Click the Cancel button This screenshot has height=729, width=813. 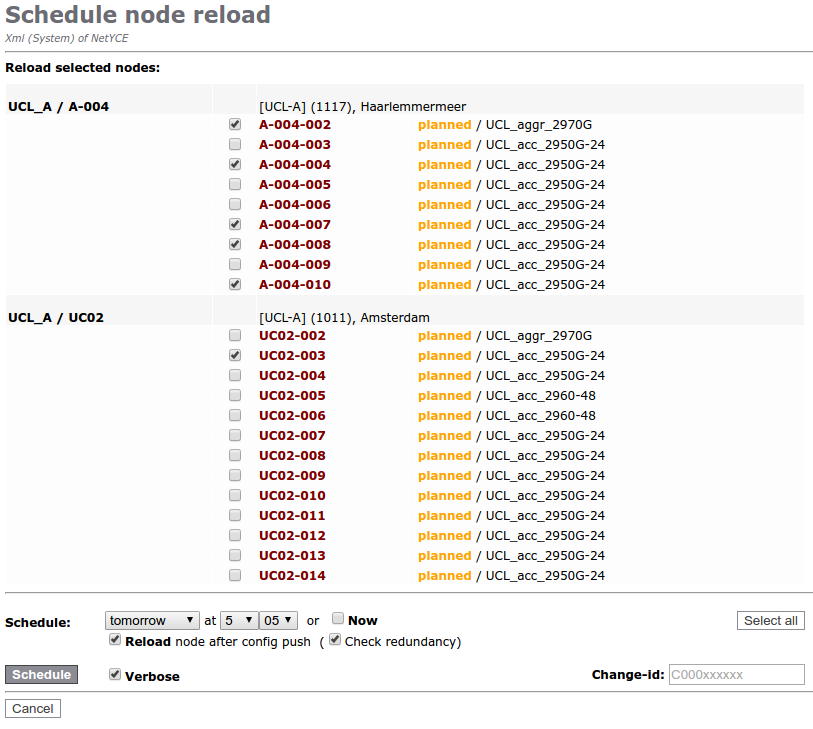(33, 709)
